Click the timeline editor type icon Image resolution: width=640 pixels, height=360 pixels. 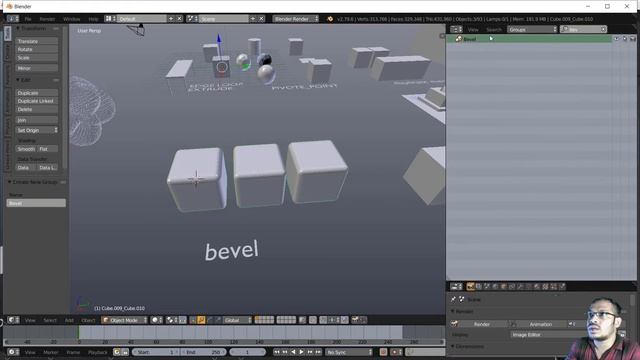coord(13,352)
